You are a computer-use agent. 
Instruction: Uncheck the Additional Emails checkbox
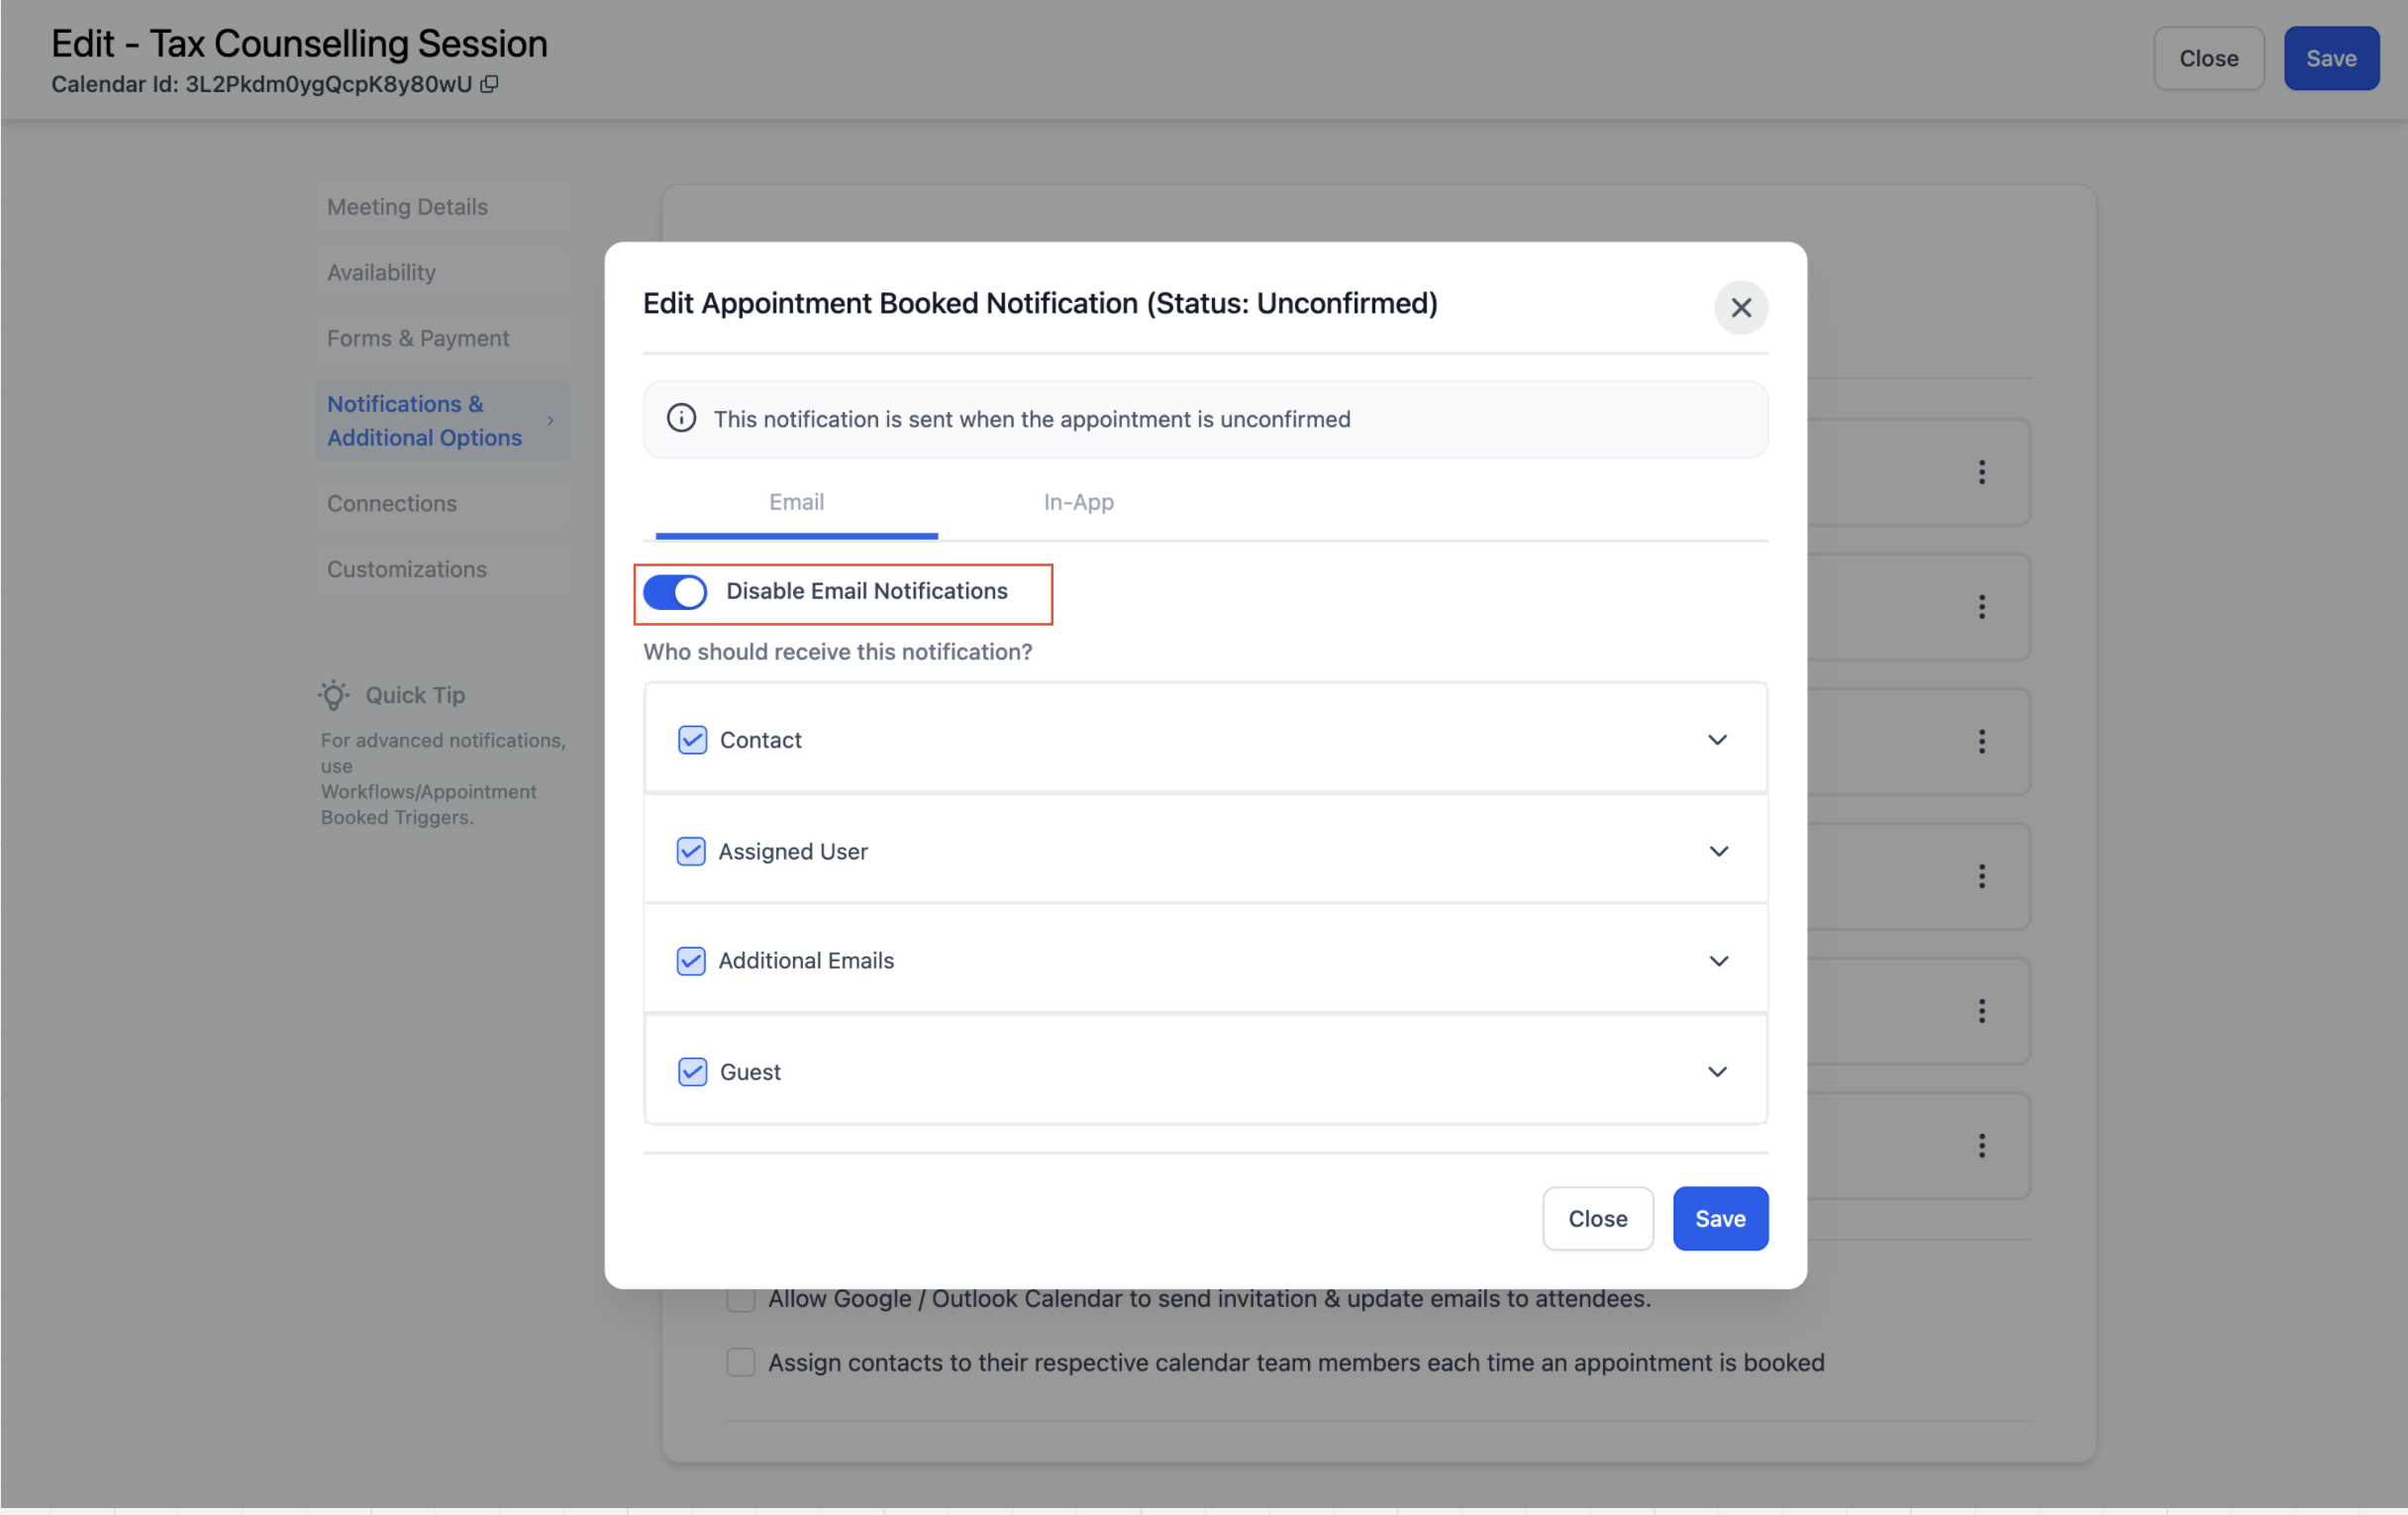pyautogui.click(x=691, y=960)
